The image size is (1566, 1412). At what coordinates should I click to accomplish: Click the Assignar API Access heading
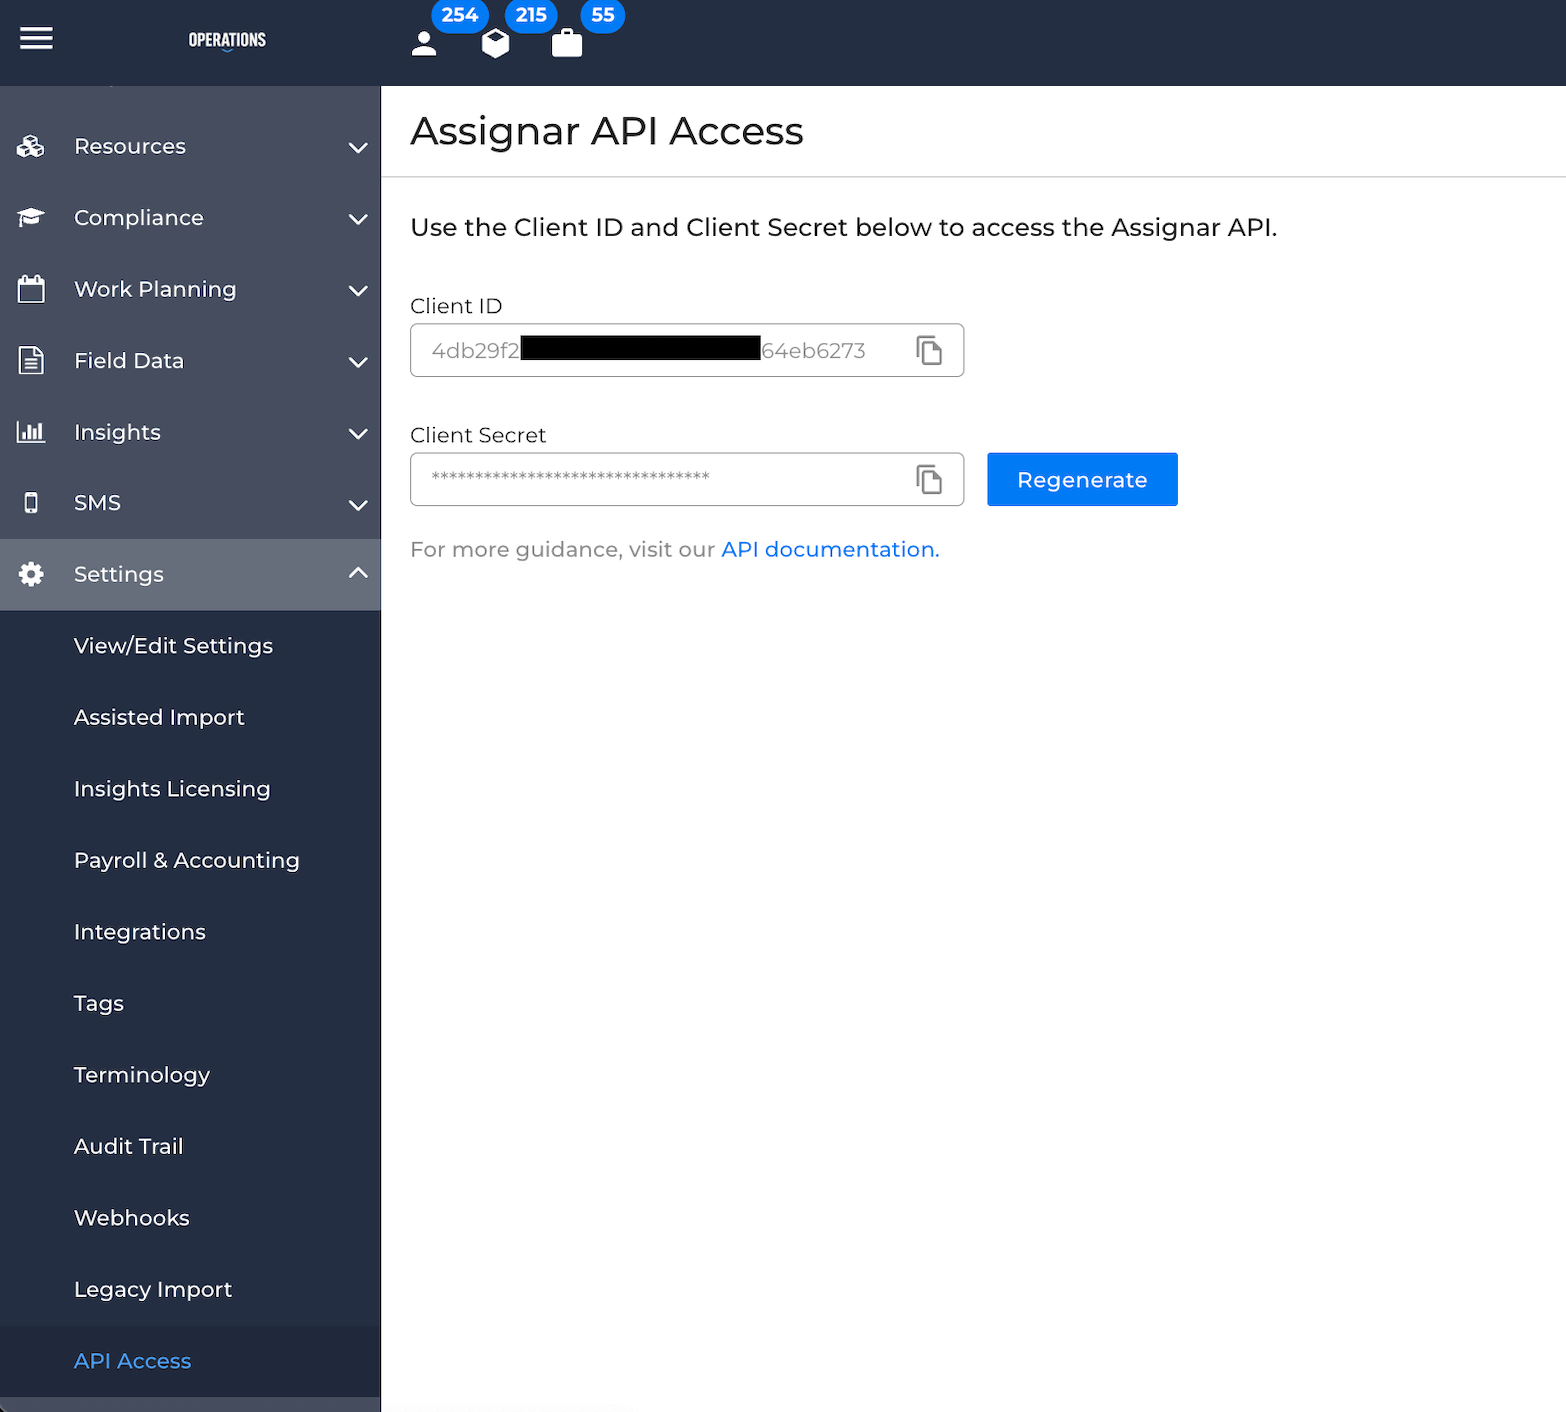point(607,131)
